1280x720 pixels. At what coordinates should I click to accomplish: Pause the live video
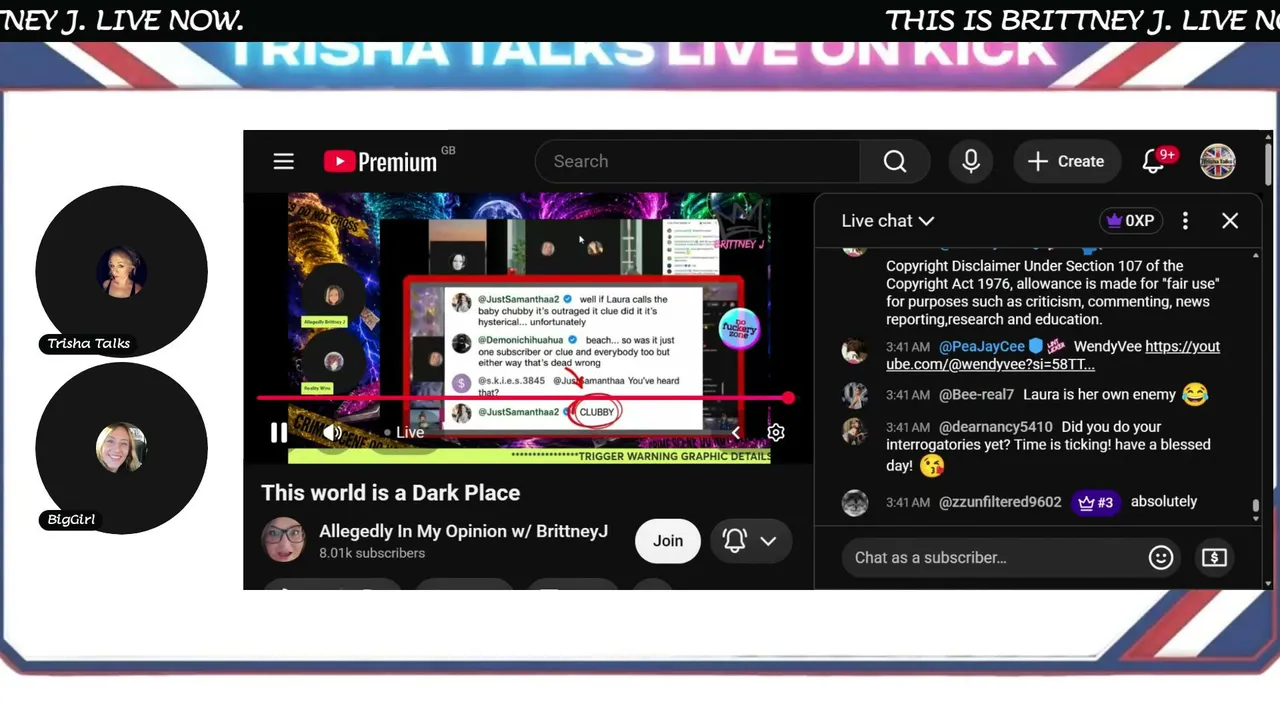point(279,432)
